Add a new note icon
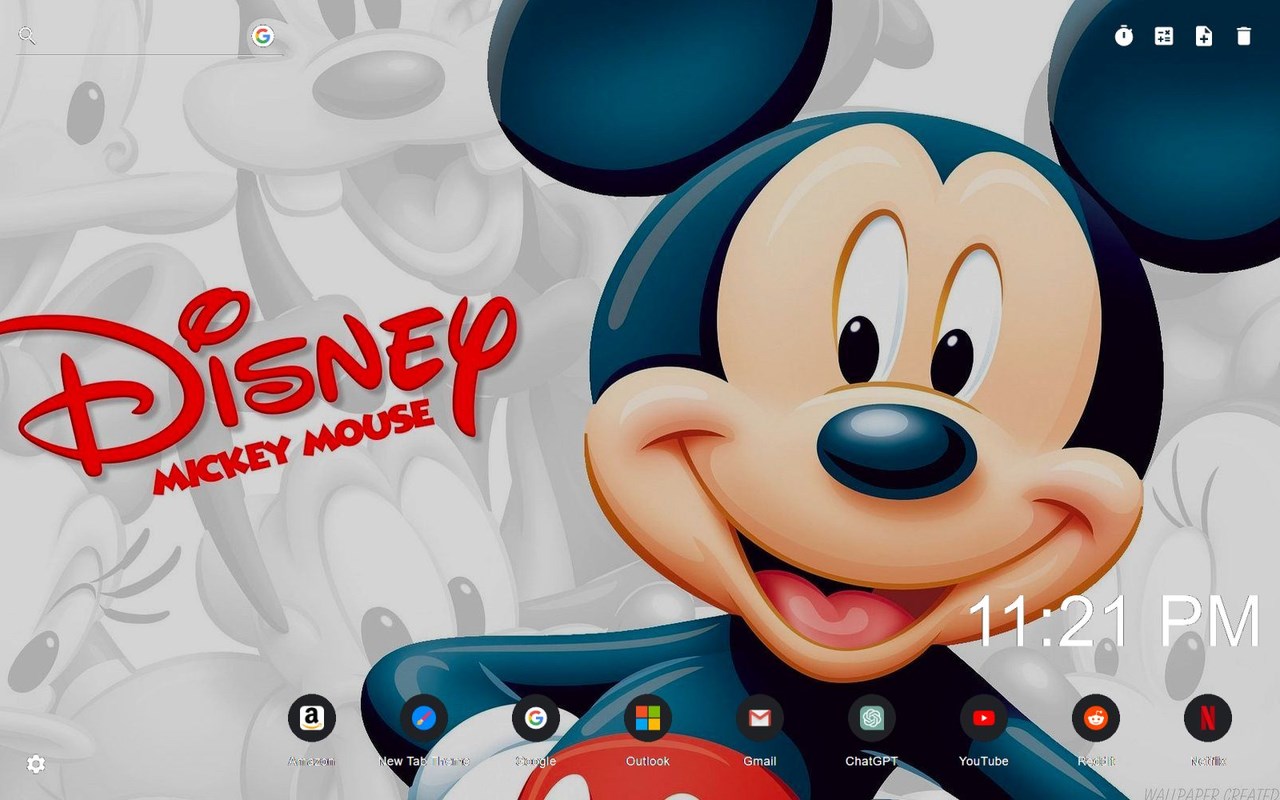This screenshot has height=800, width=1280. point(1204,36)
